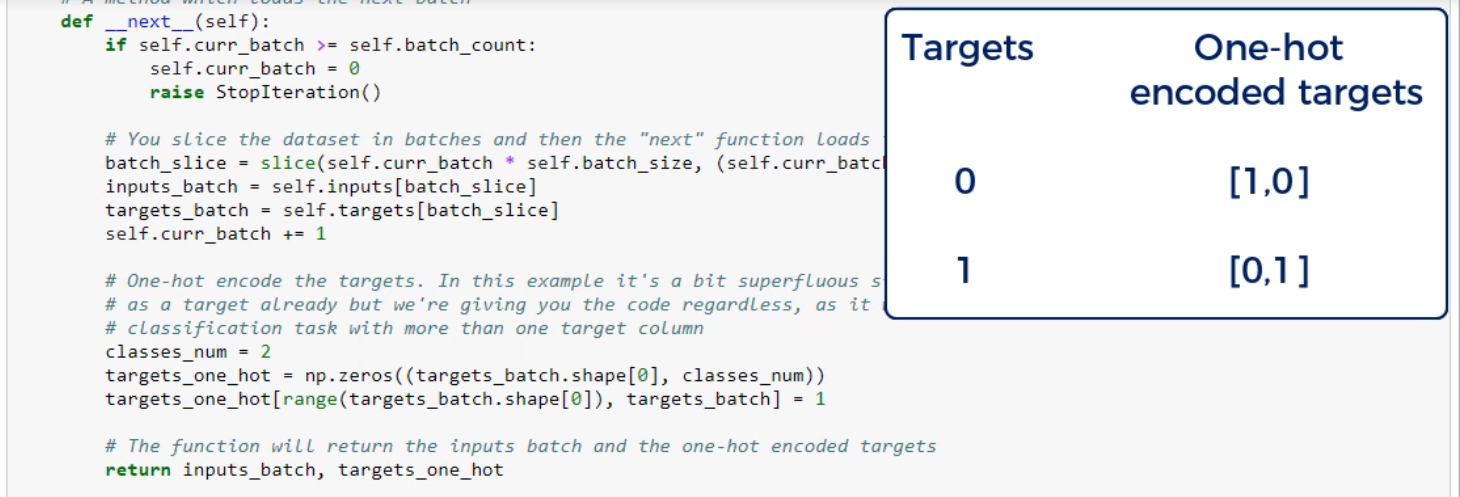Click the 'targets_batch = self.targets[batch_slice]' line

330,210
